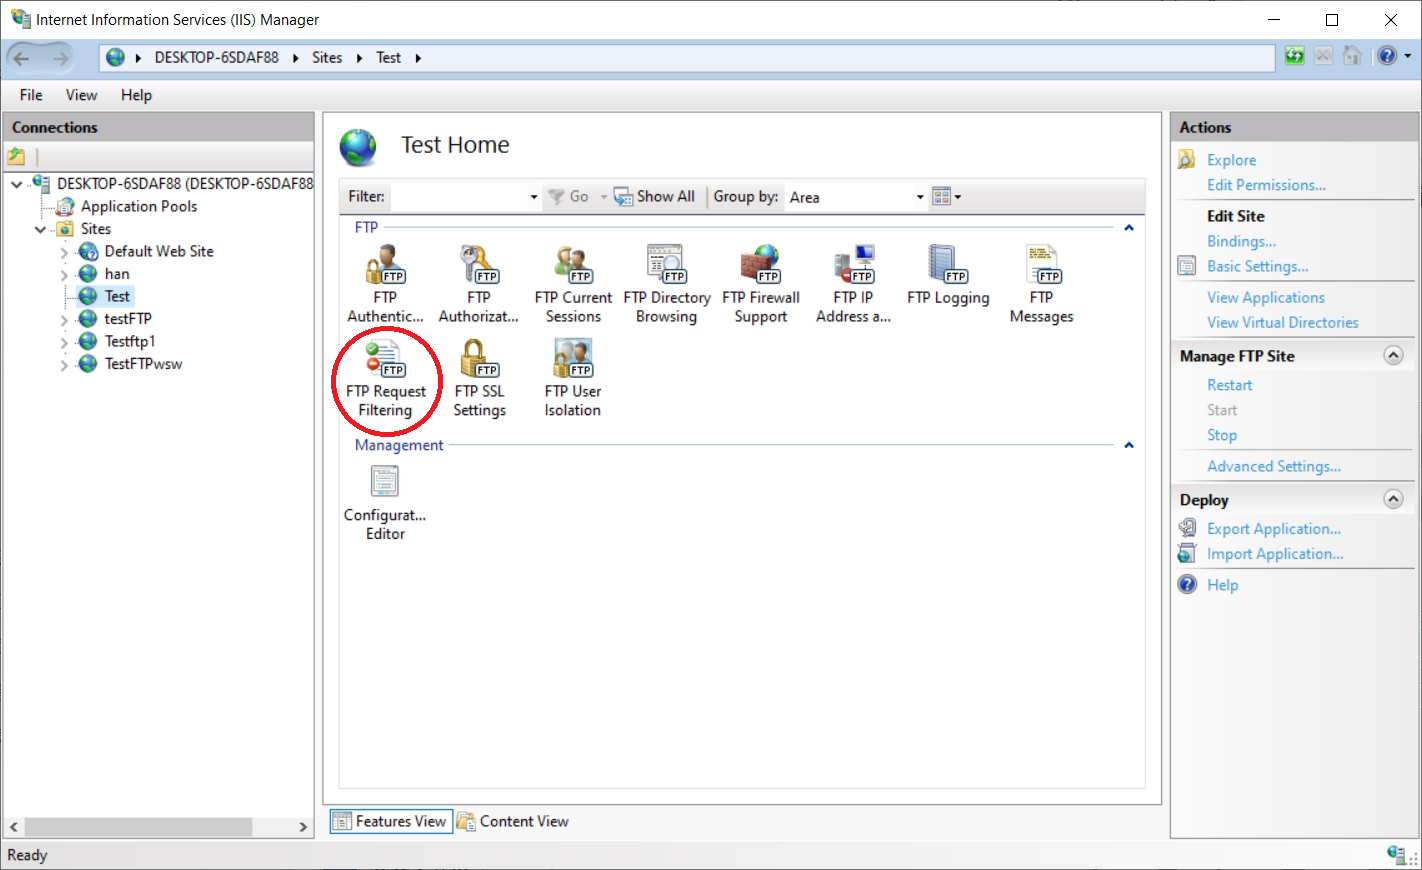Image resolution: width=1422 pixels, height=870 pixels.
Task: Switch to Content View tab
Action: 513,821
